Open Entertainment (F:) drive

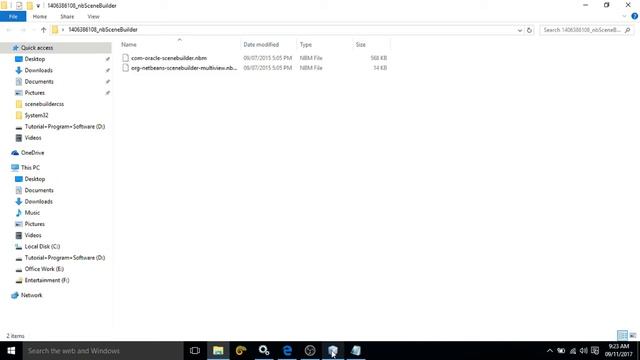pos(47,280)
